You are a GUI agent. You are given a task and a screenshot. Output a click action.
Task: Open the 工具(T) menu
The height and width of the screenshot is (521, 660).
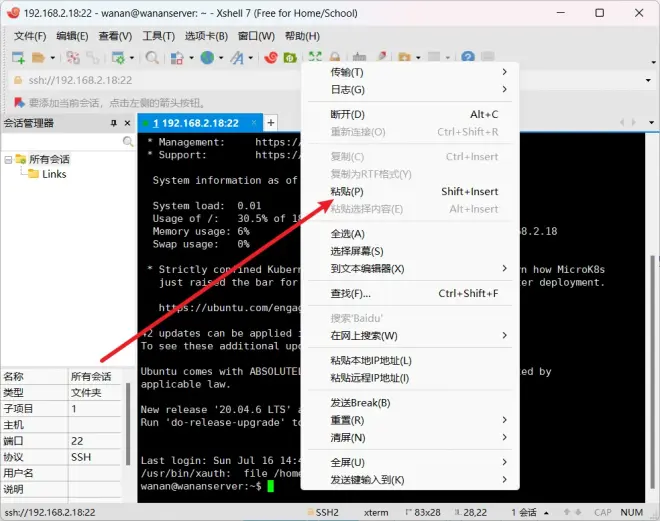(x=158, y=36)
